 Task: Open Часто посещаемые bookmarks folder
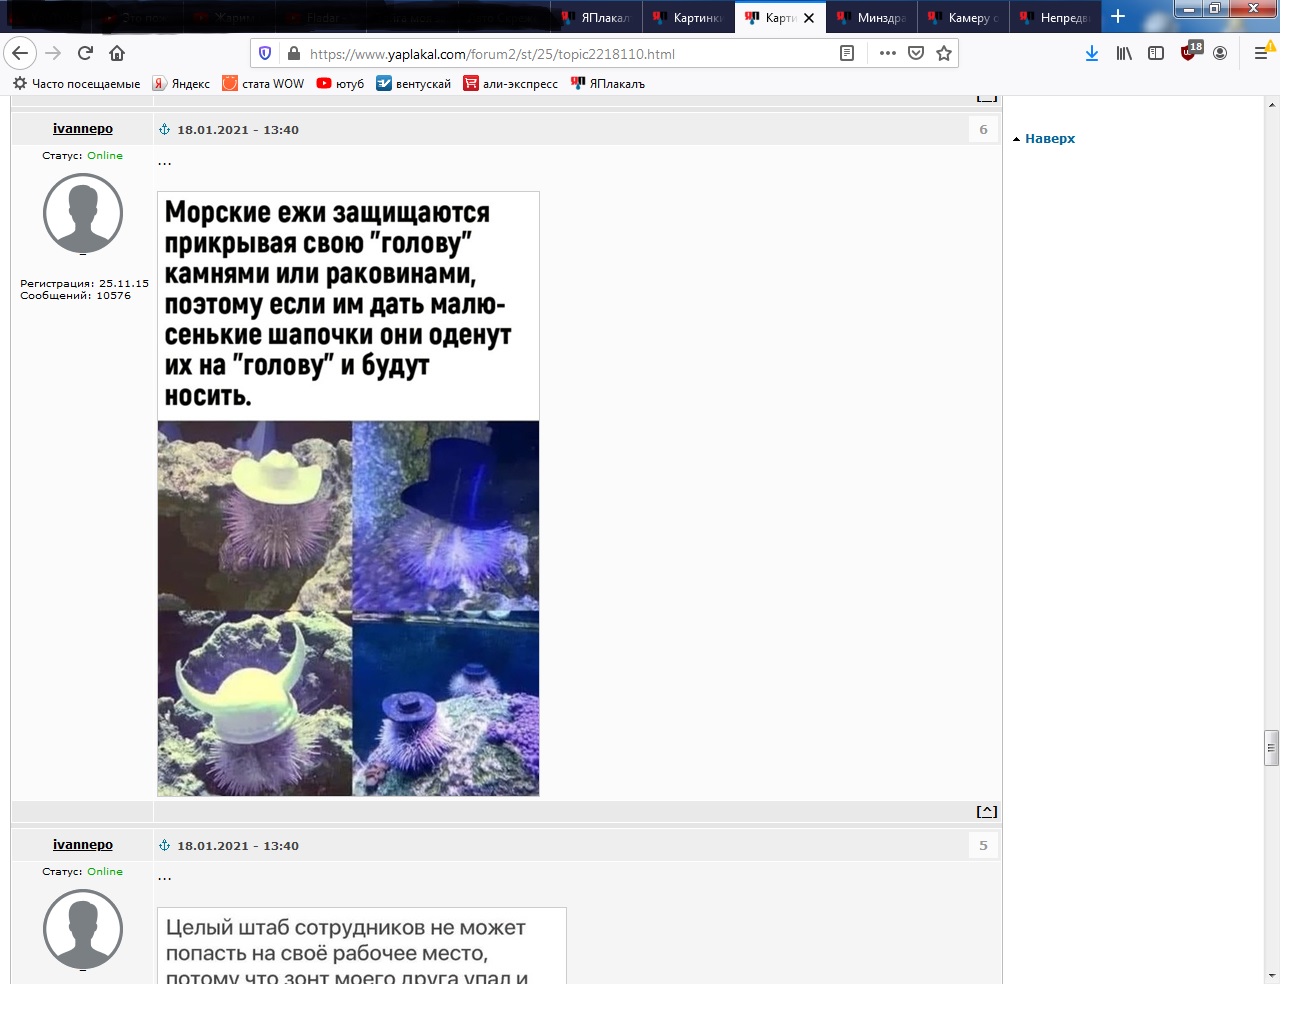tap(77, 83)
